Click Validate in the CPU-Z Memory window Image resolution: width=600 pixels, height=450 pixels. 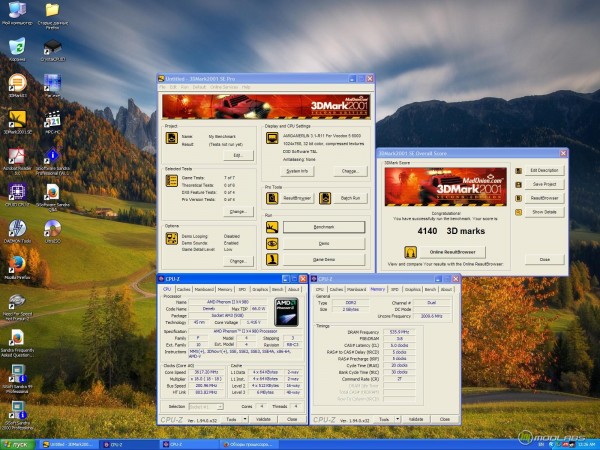(x=416, y=419)
